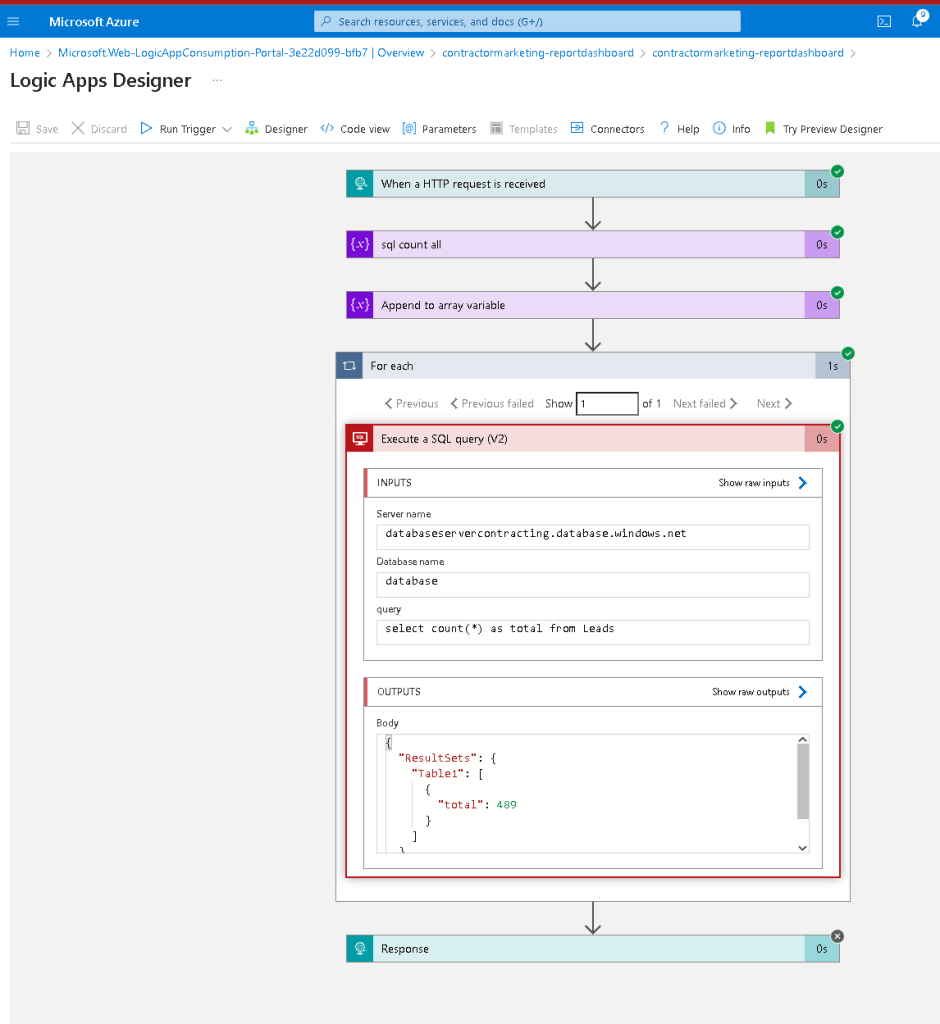Click the Server name value field
Screen dimensions: 940x1024
point(592,537)
